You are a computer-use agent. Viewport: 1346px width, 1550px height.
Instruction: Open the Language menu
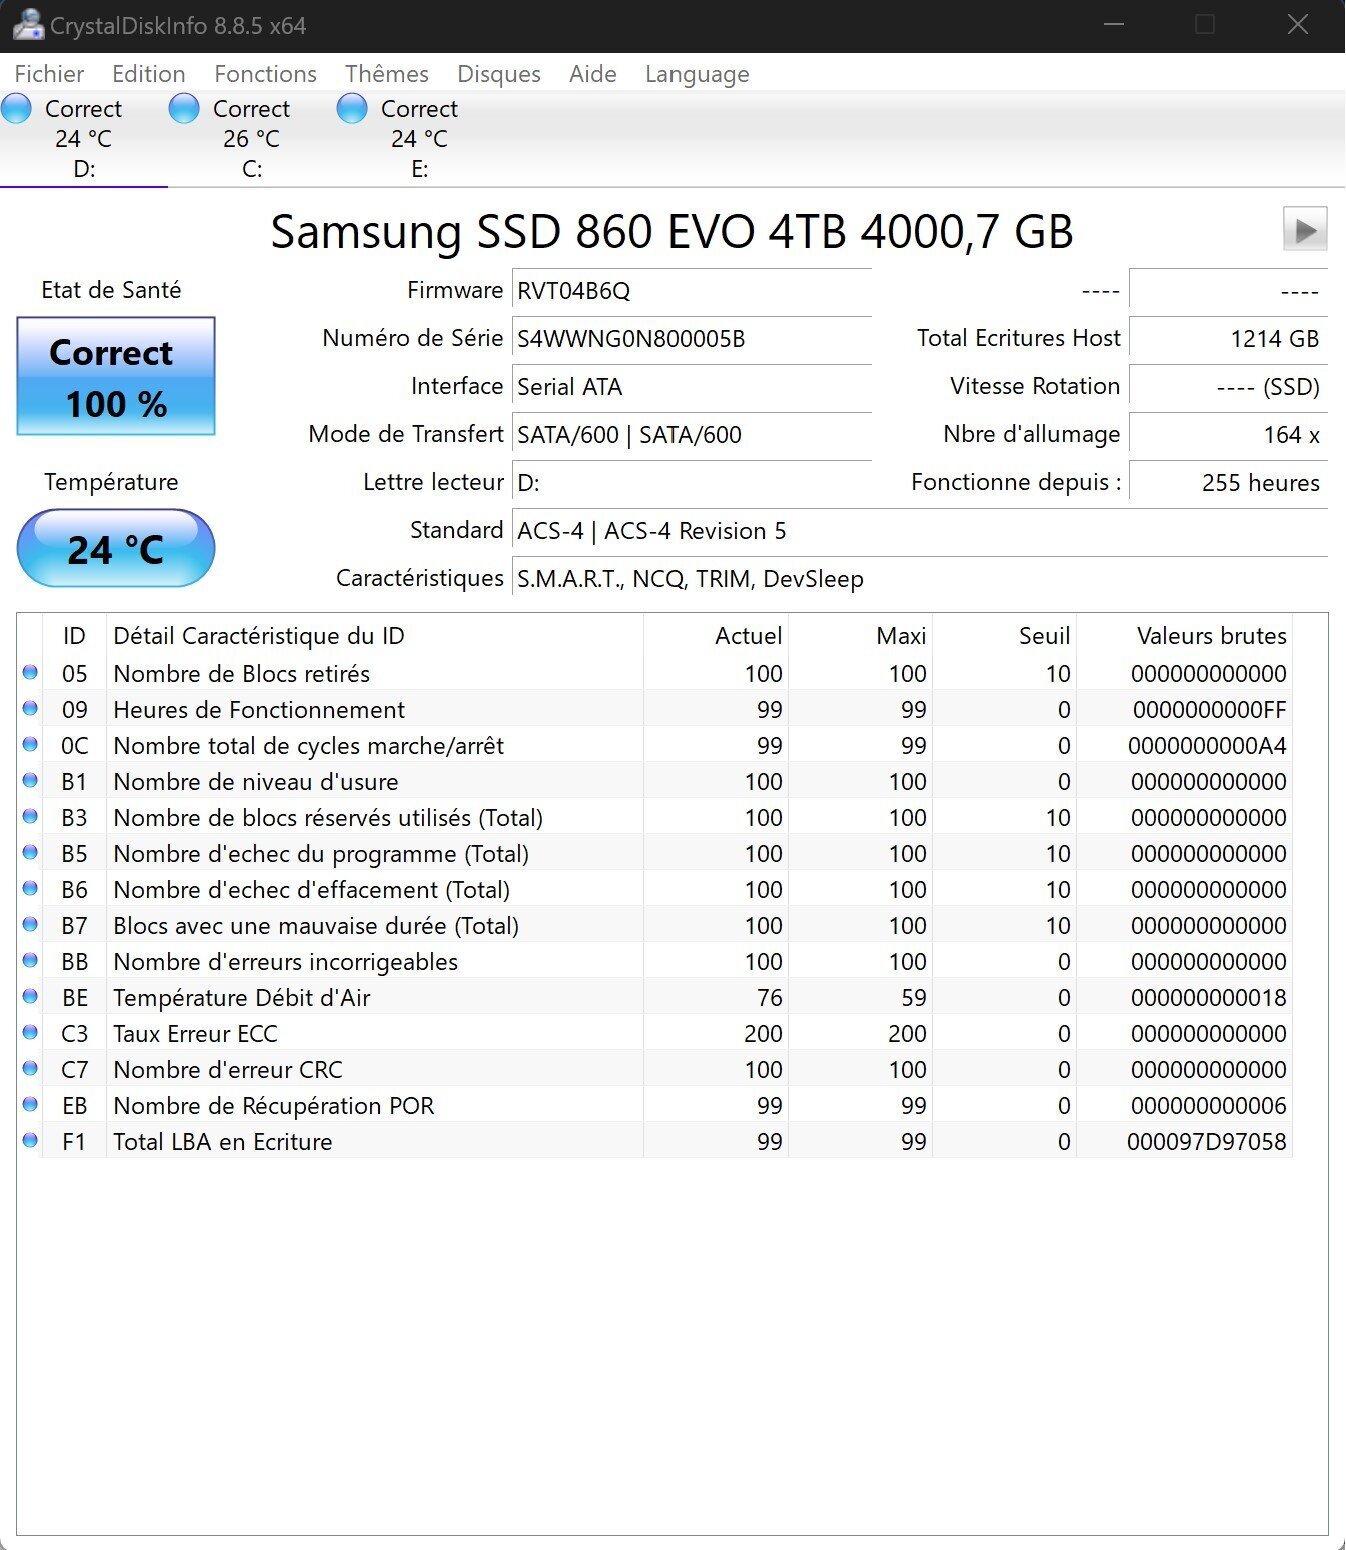[x=697, y=75]
